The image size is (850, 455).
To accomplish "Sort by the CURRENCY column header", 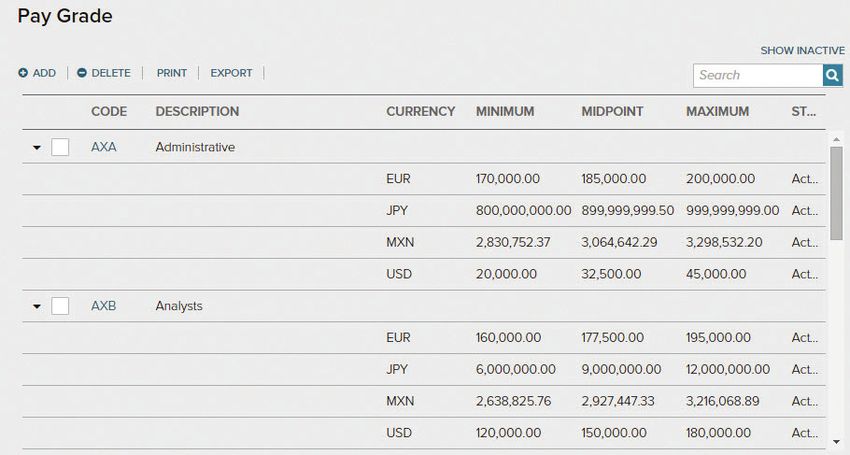I will pos(421,111).
